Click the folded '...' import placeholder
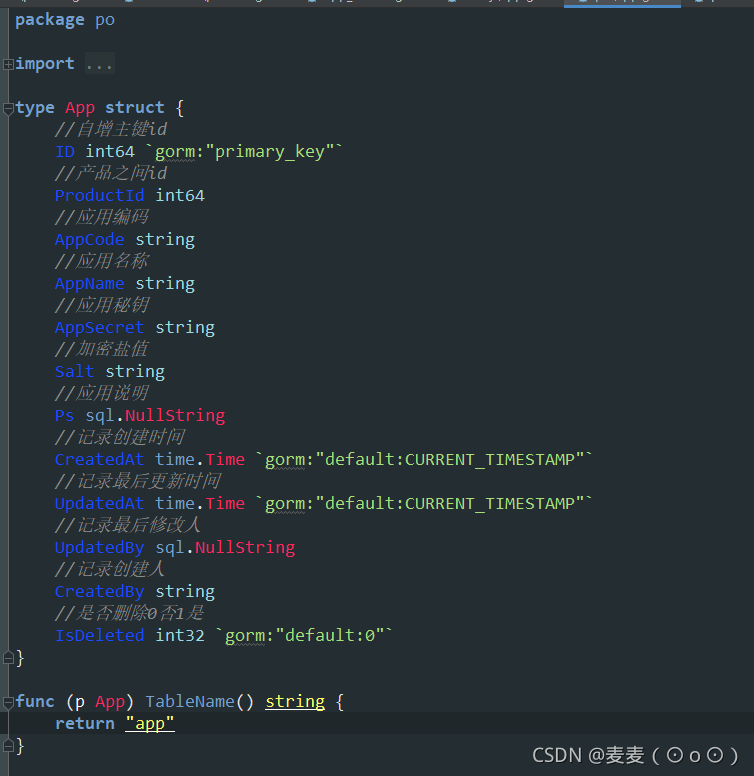Screen dimensions: 754x776 tap(99, 64)
